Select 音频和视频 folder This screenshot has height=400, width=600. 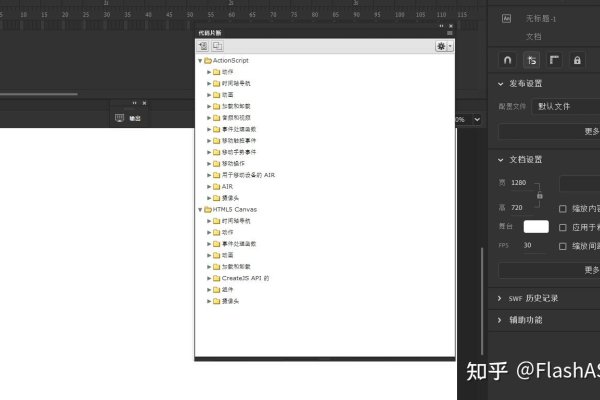[x=236, y=118]
